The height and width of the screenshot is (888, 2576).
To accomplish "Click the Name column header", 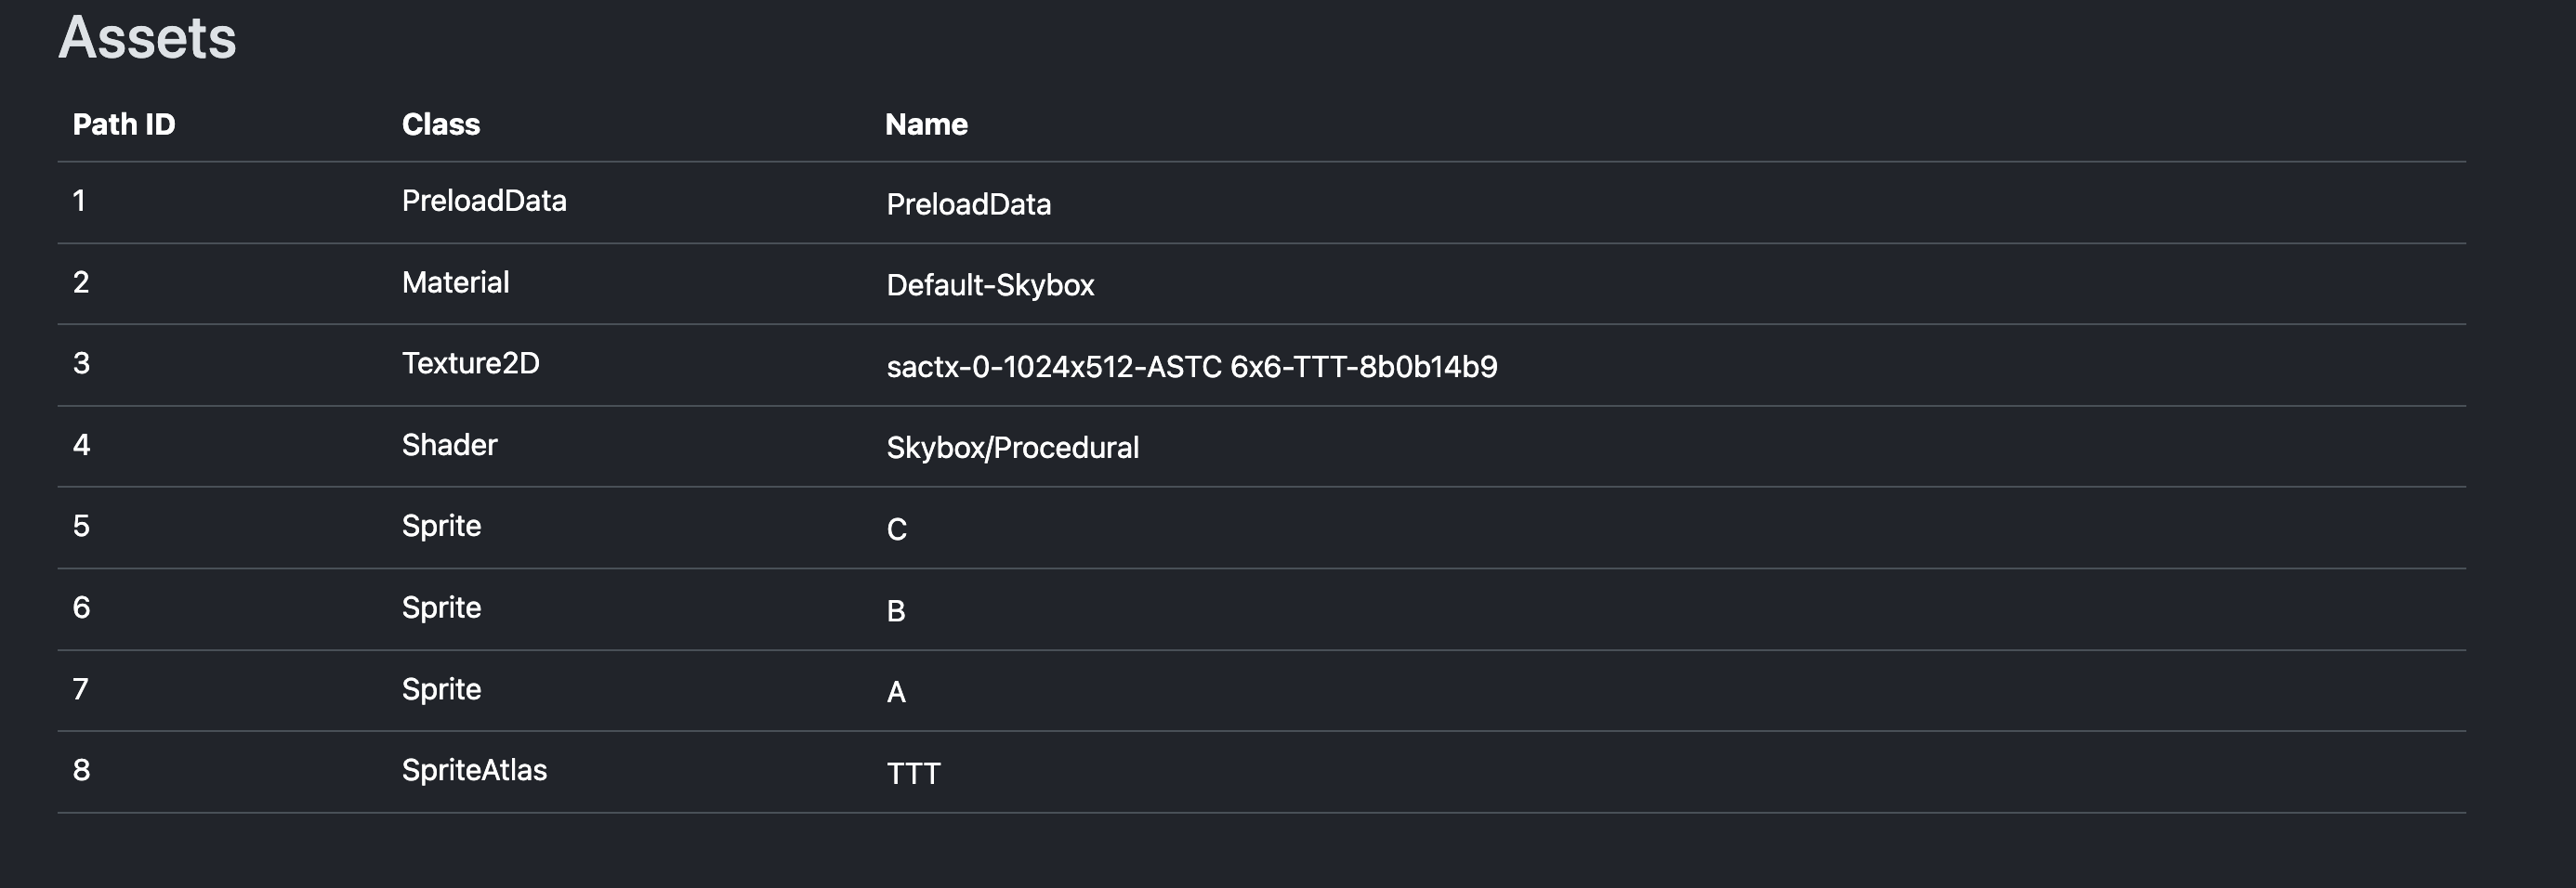I will 926,124.
